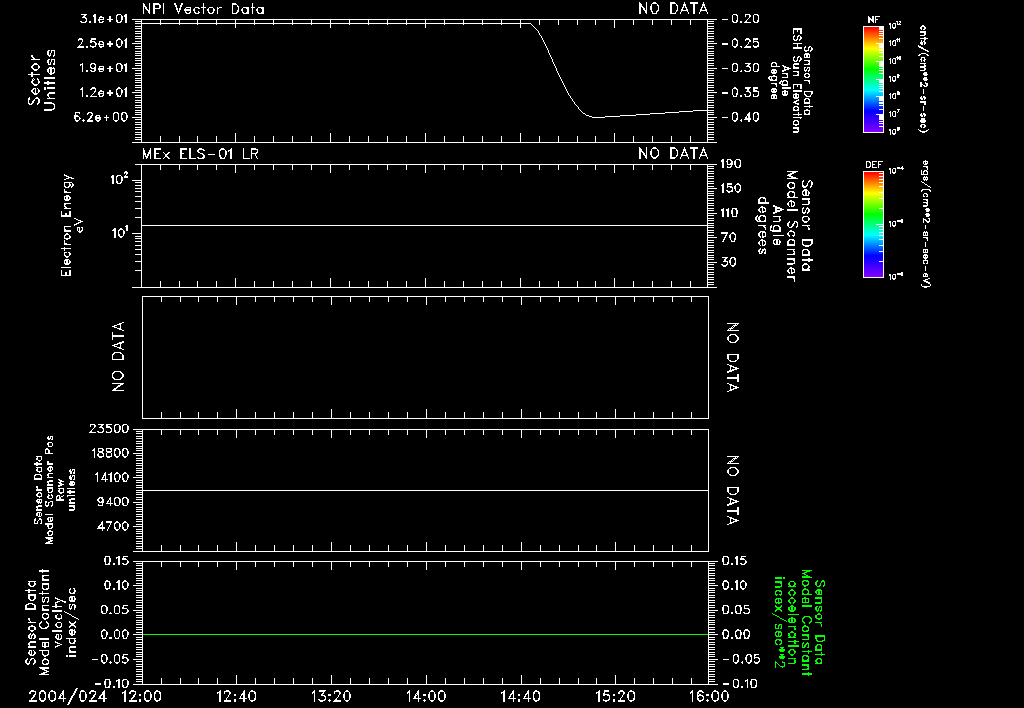This screenshot has height=708, width=1024.
Task: Click the '12:00' time axis label
Action: coord(142,696)
